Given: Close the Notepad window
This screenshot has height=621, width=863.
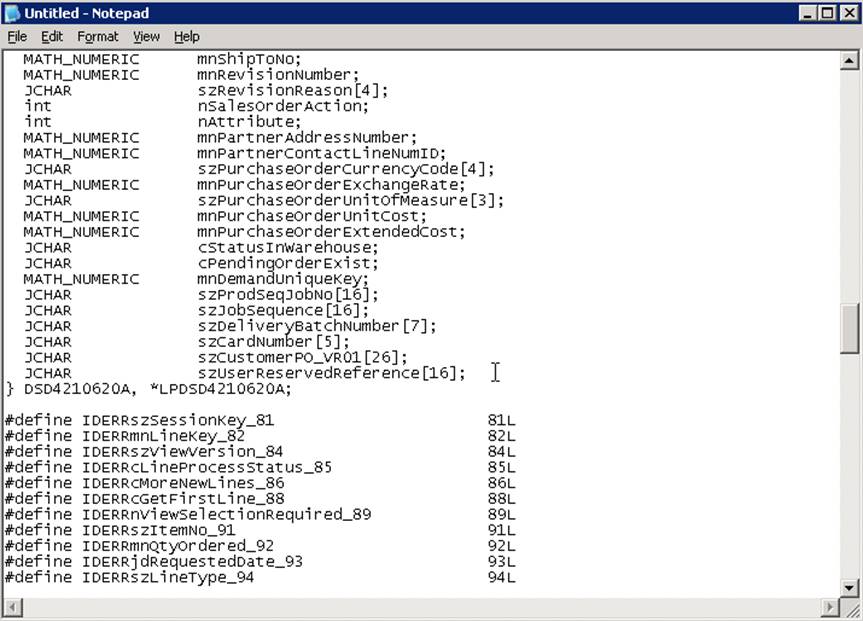Looking at the screenshot, I should point(849,13).
